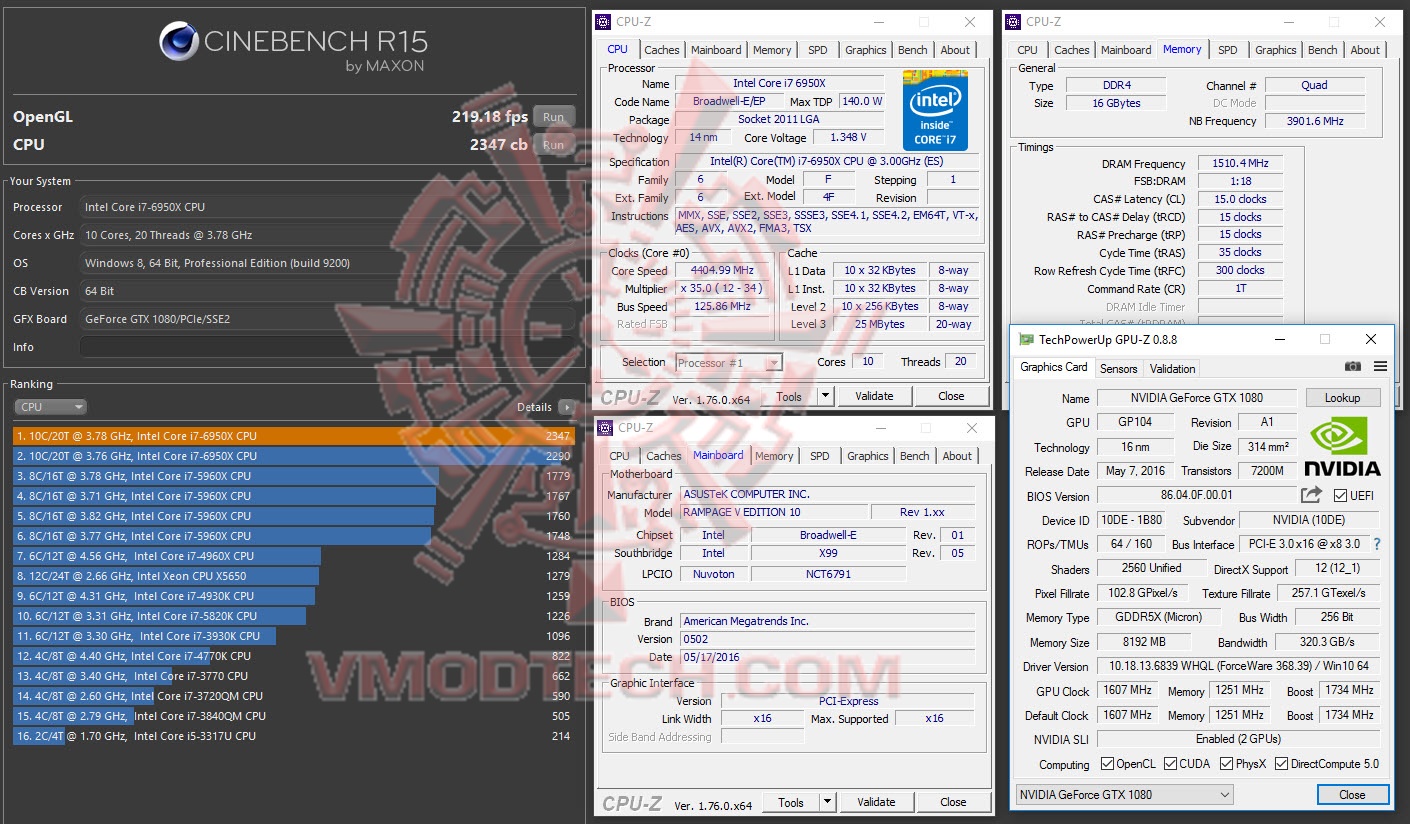The height and width of the screenshot is (824, 1410).
Task: Open CPU tab in the CPU-Z Mainboard window
Action: [620, 456]
